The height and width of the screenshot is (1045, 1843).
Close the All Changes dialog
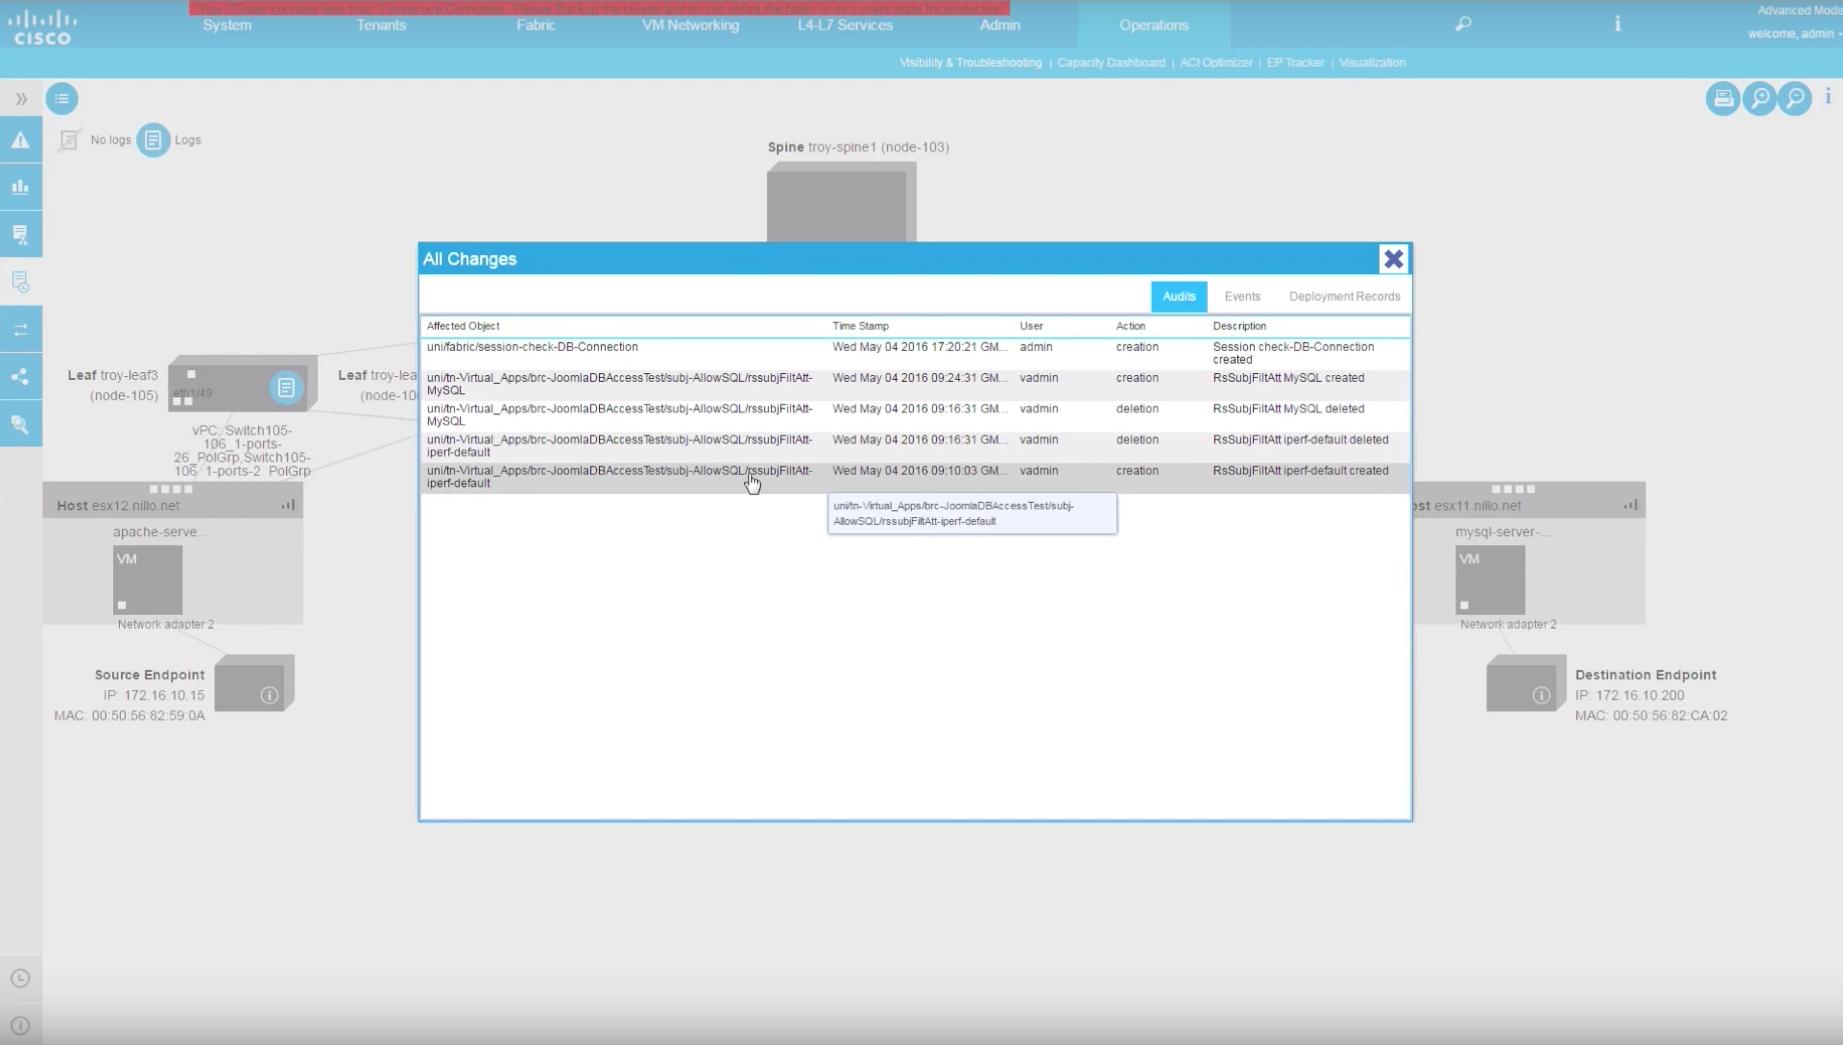[x=1393, y=259]
